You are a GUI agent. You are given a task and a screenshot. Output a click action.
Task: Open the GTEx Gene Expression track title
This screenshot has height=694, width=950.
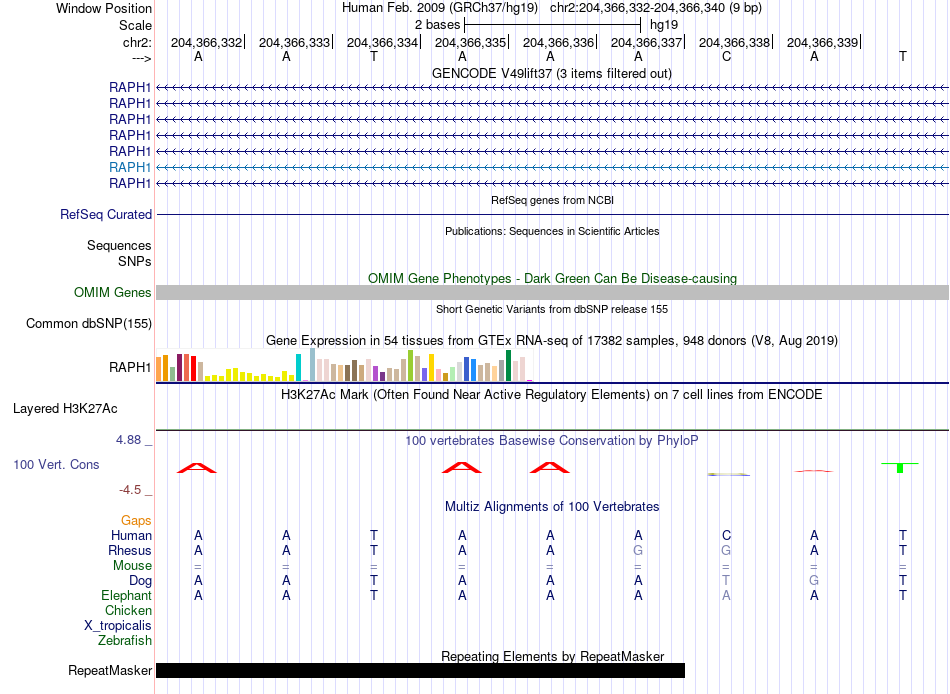[552, 341]
